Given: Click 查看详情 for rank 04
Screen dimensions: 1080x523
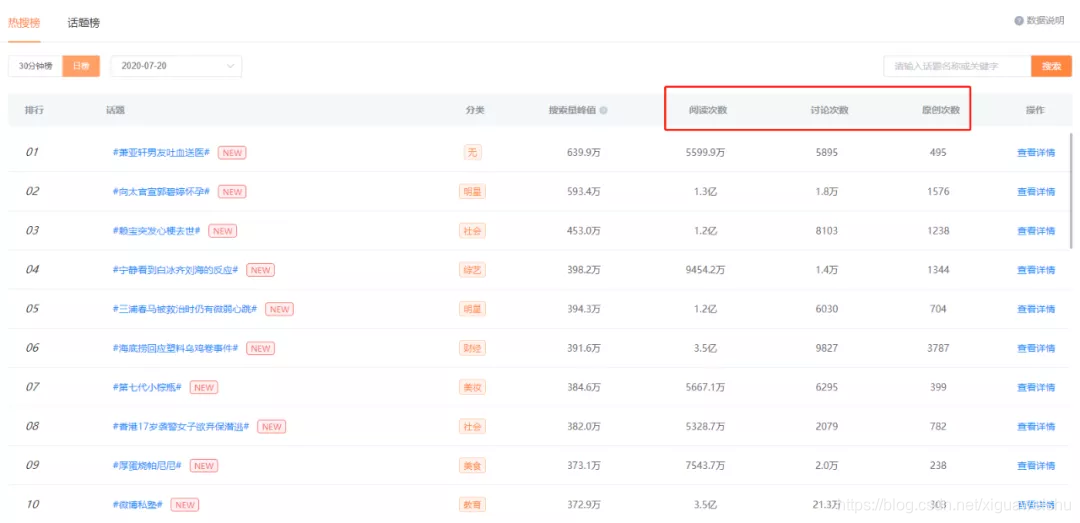Looking at the screenshot, I should point(1036,270).
